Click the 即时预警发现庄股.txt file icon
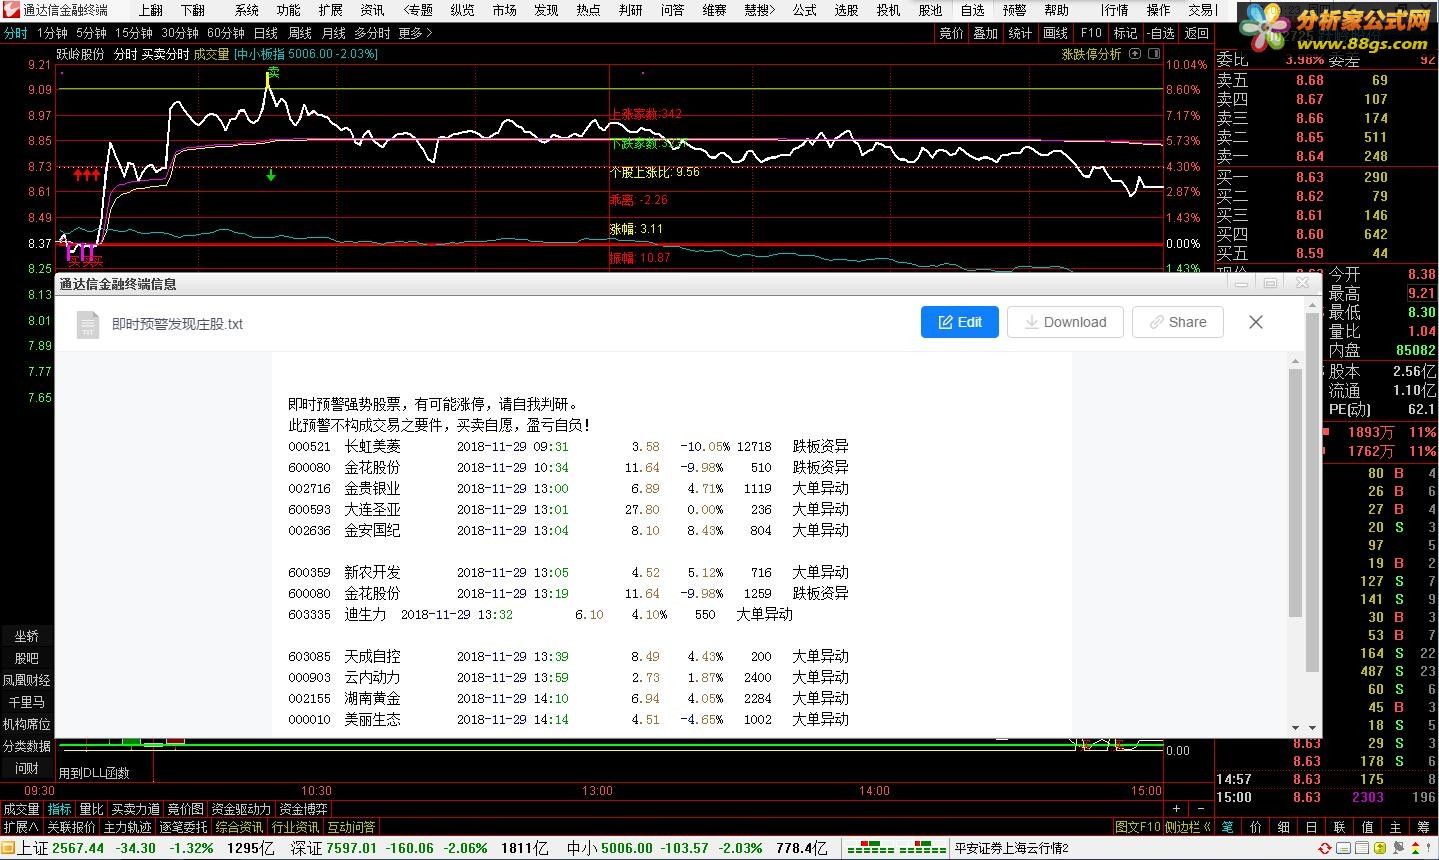Viewport: 1439px width, 860px height. 88,324
